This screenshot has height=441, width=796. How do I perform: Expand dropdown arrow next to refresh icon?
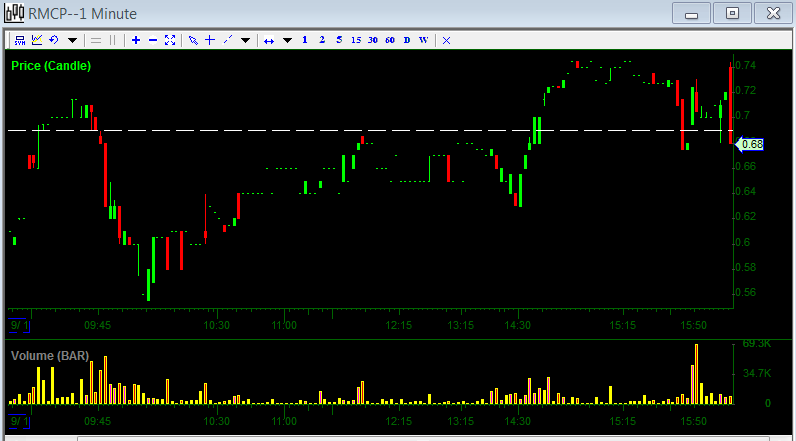72,40
